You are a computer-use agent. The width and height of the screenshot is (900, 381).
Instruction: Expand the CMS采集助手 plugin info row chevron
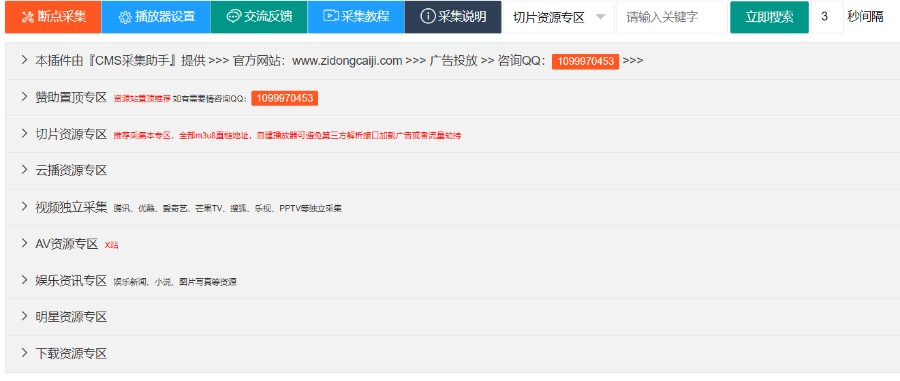[24, 59]
